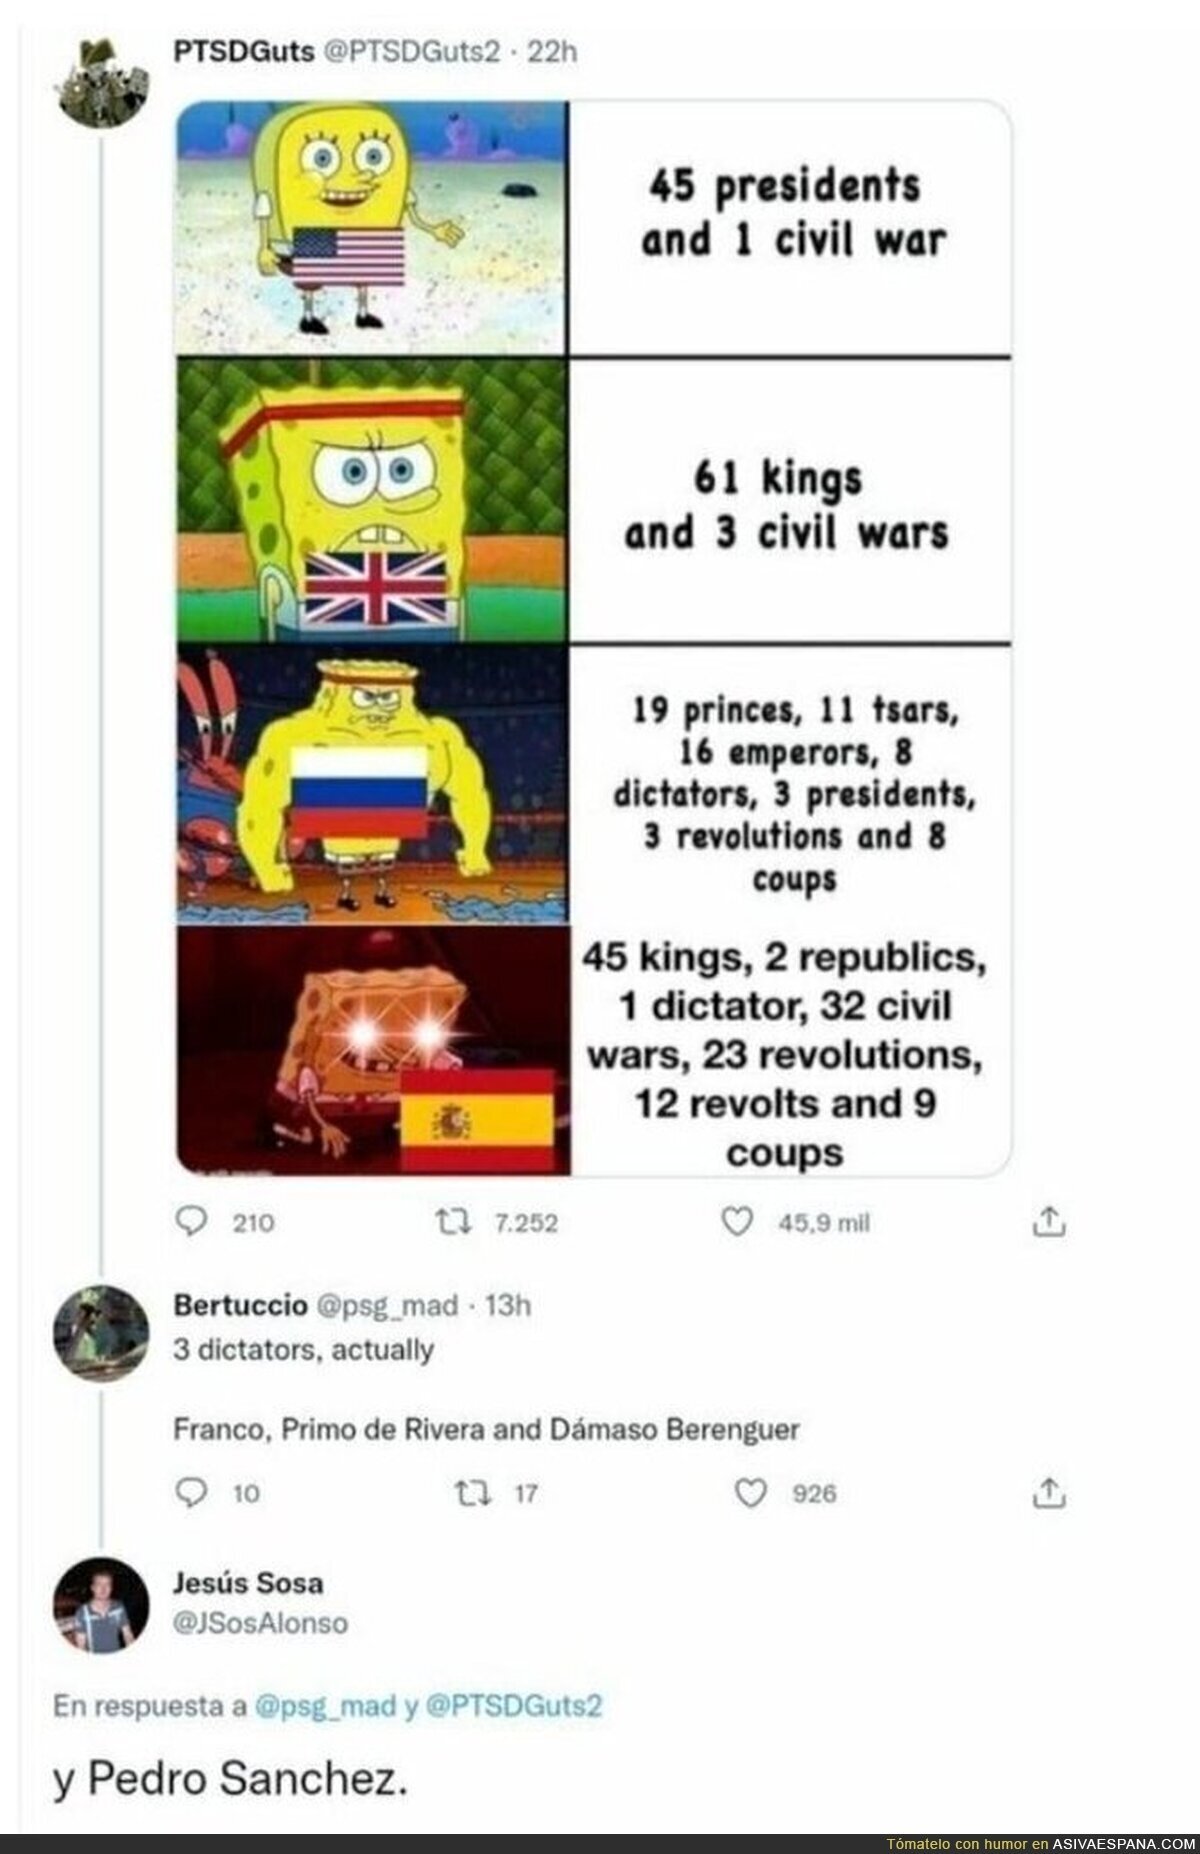Retweet Bertuccio's 3 dictators reply
Screen dimensions: 1200x1854
[x=470, y=1492]
